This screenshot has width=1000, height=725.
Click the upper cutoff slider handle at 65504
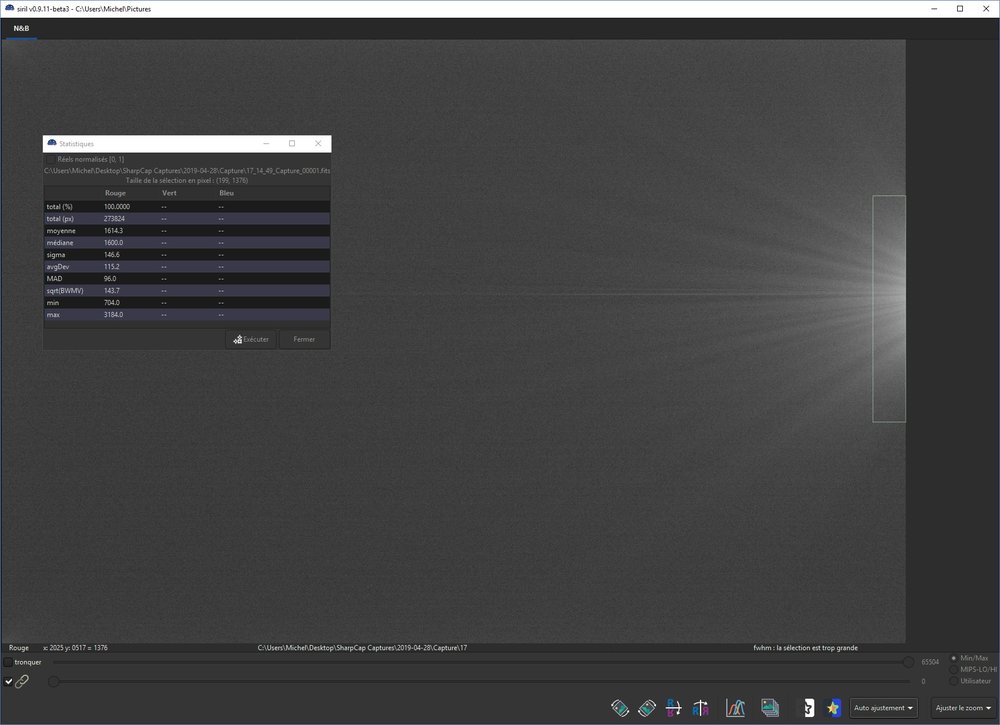[908, 663]
